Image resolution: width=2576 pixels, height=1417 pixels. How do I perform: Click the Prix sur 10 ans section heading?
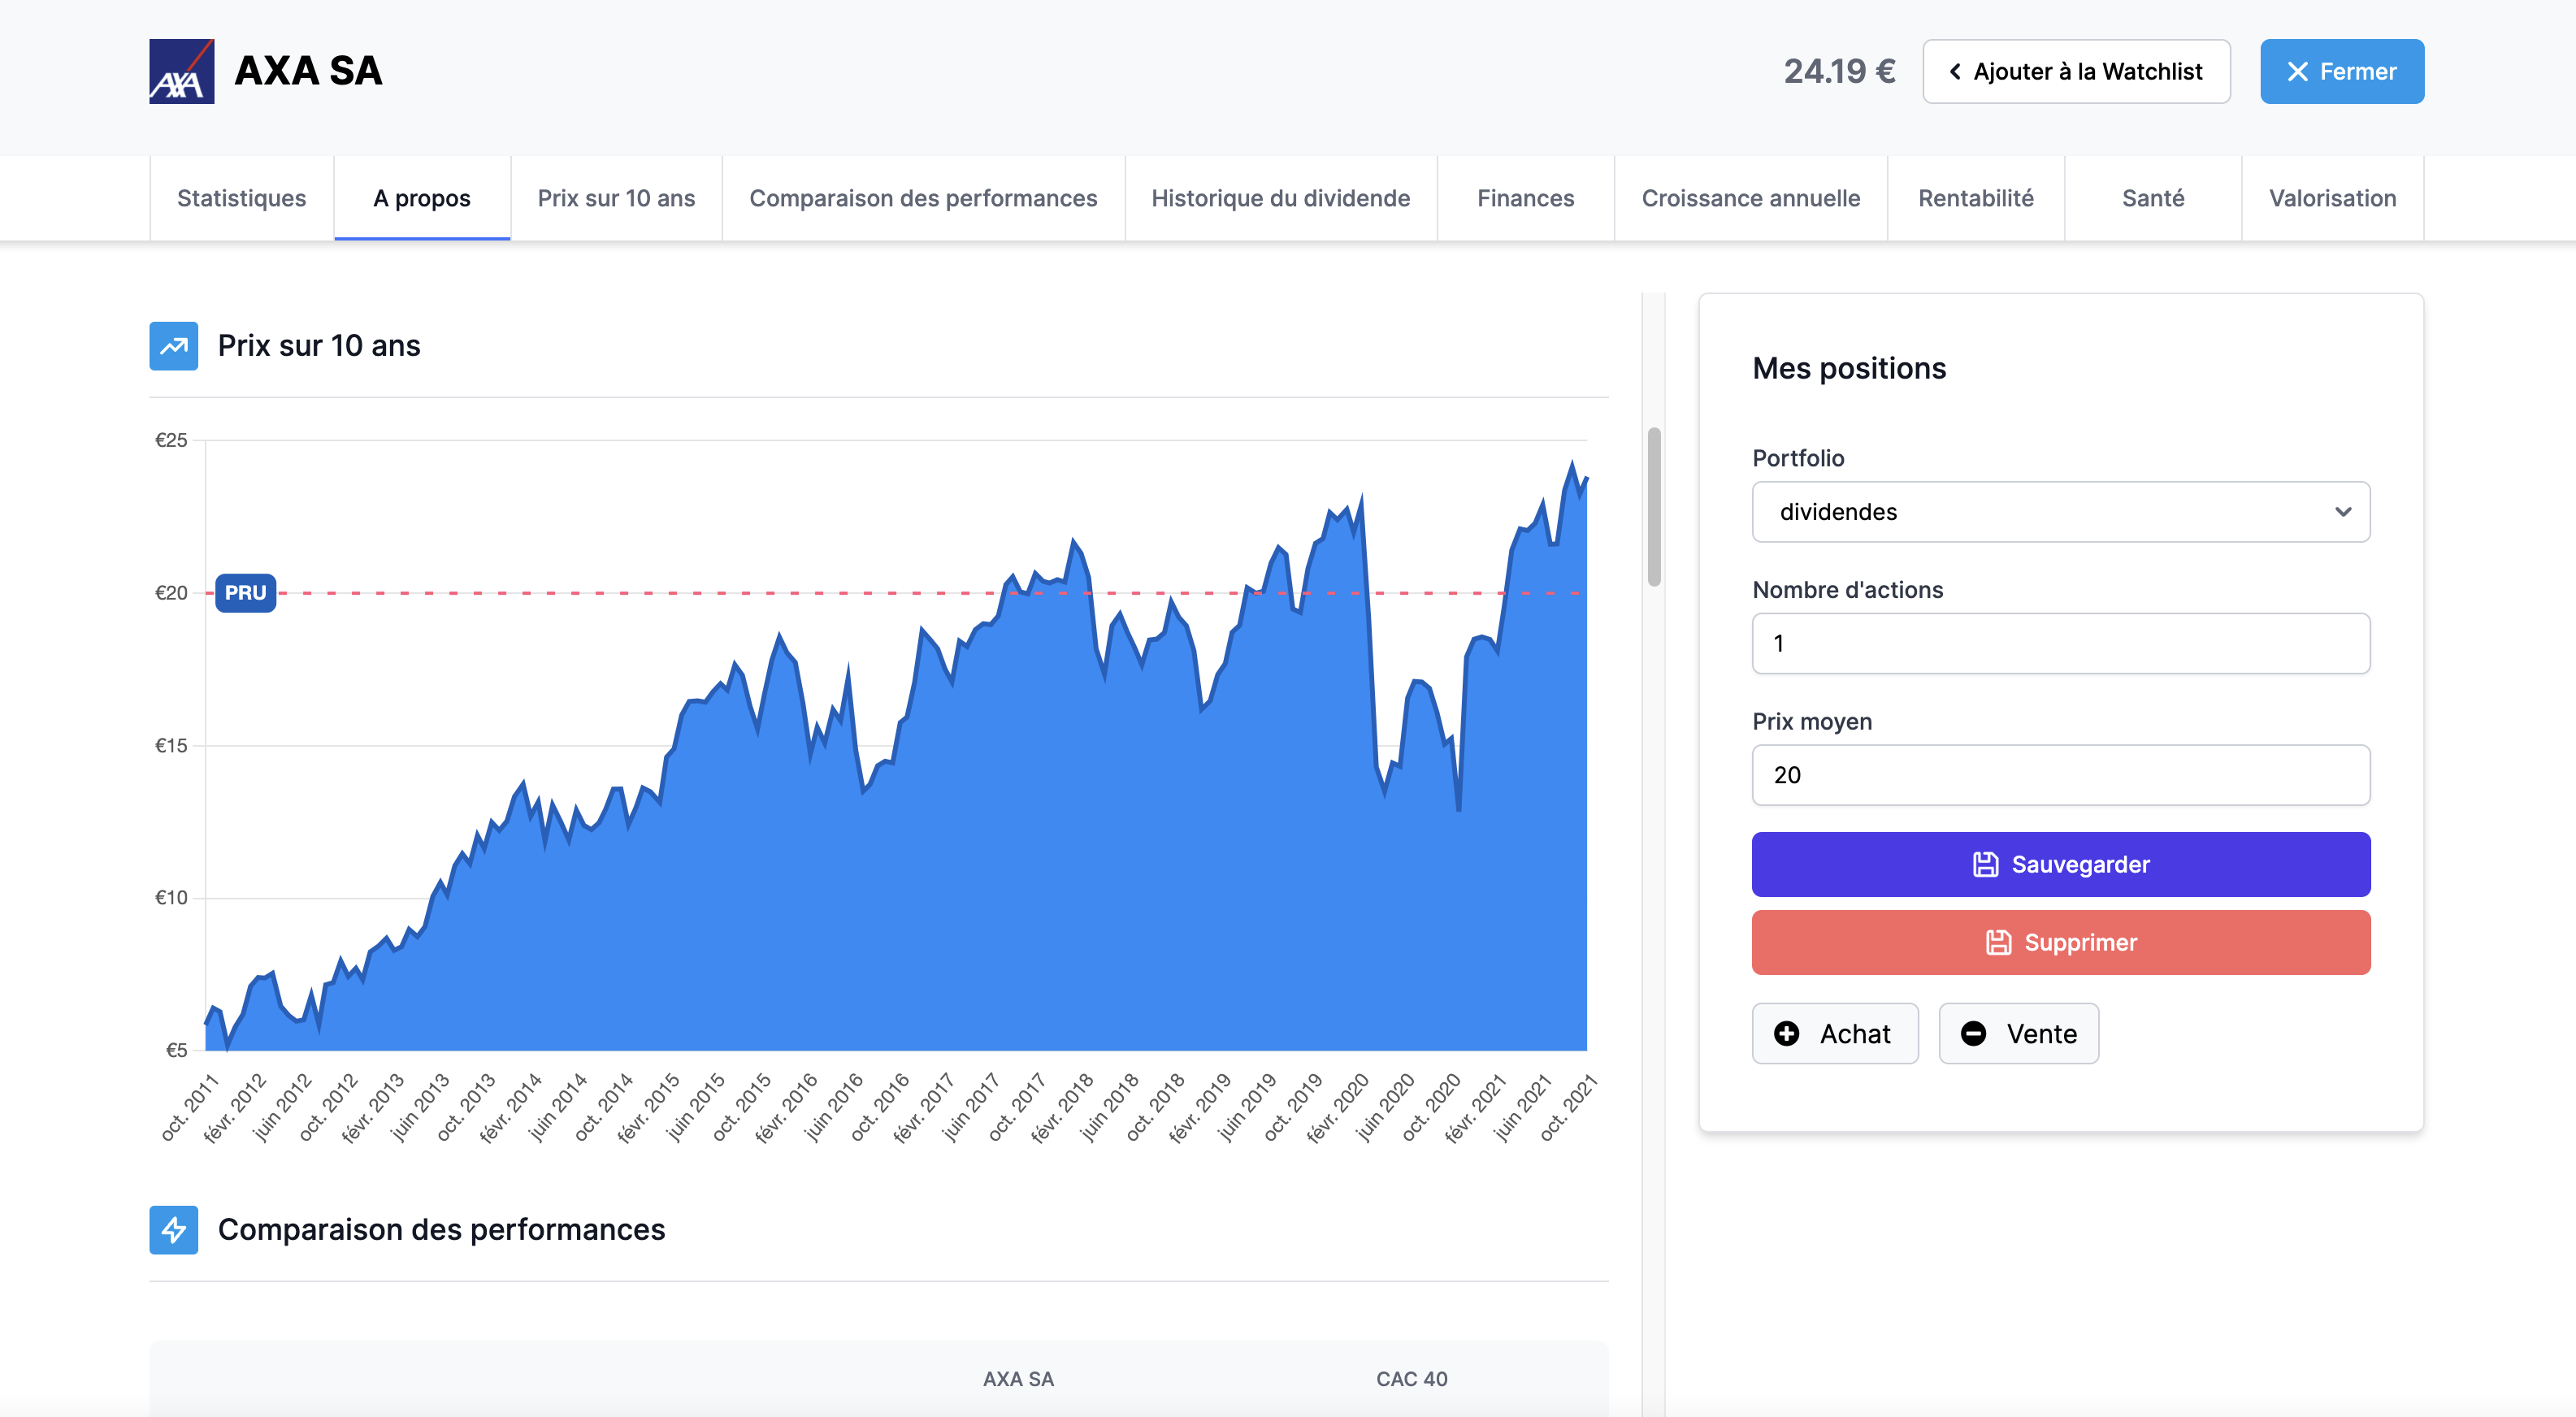point(319,346)
